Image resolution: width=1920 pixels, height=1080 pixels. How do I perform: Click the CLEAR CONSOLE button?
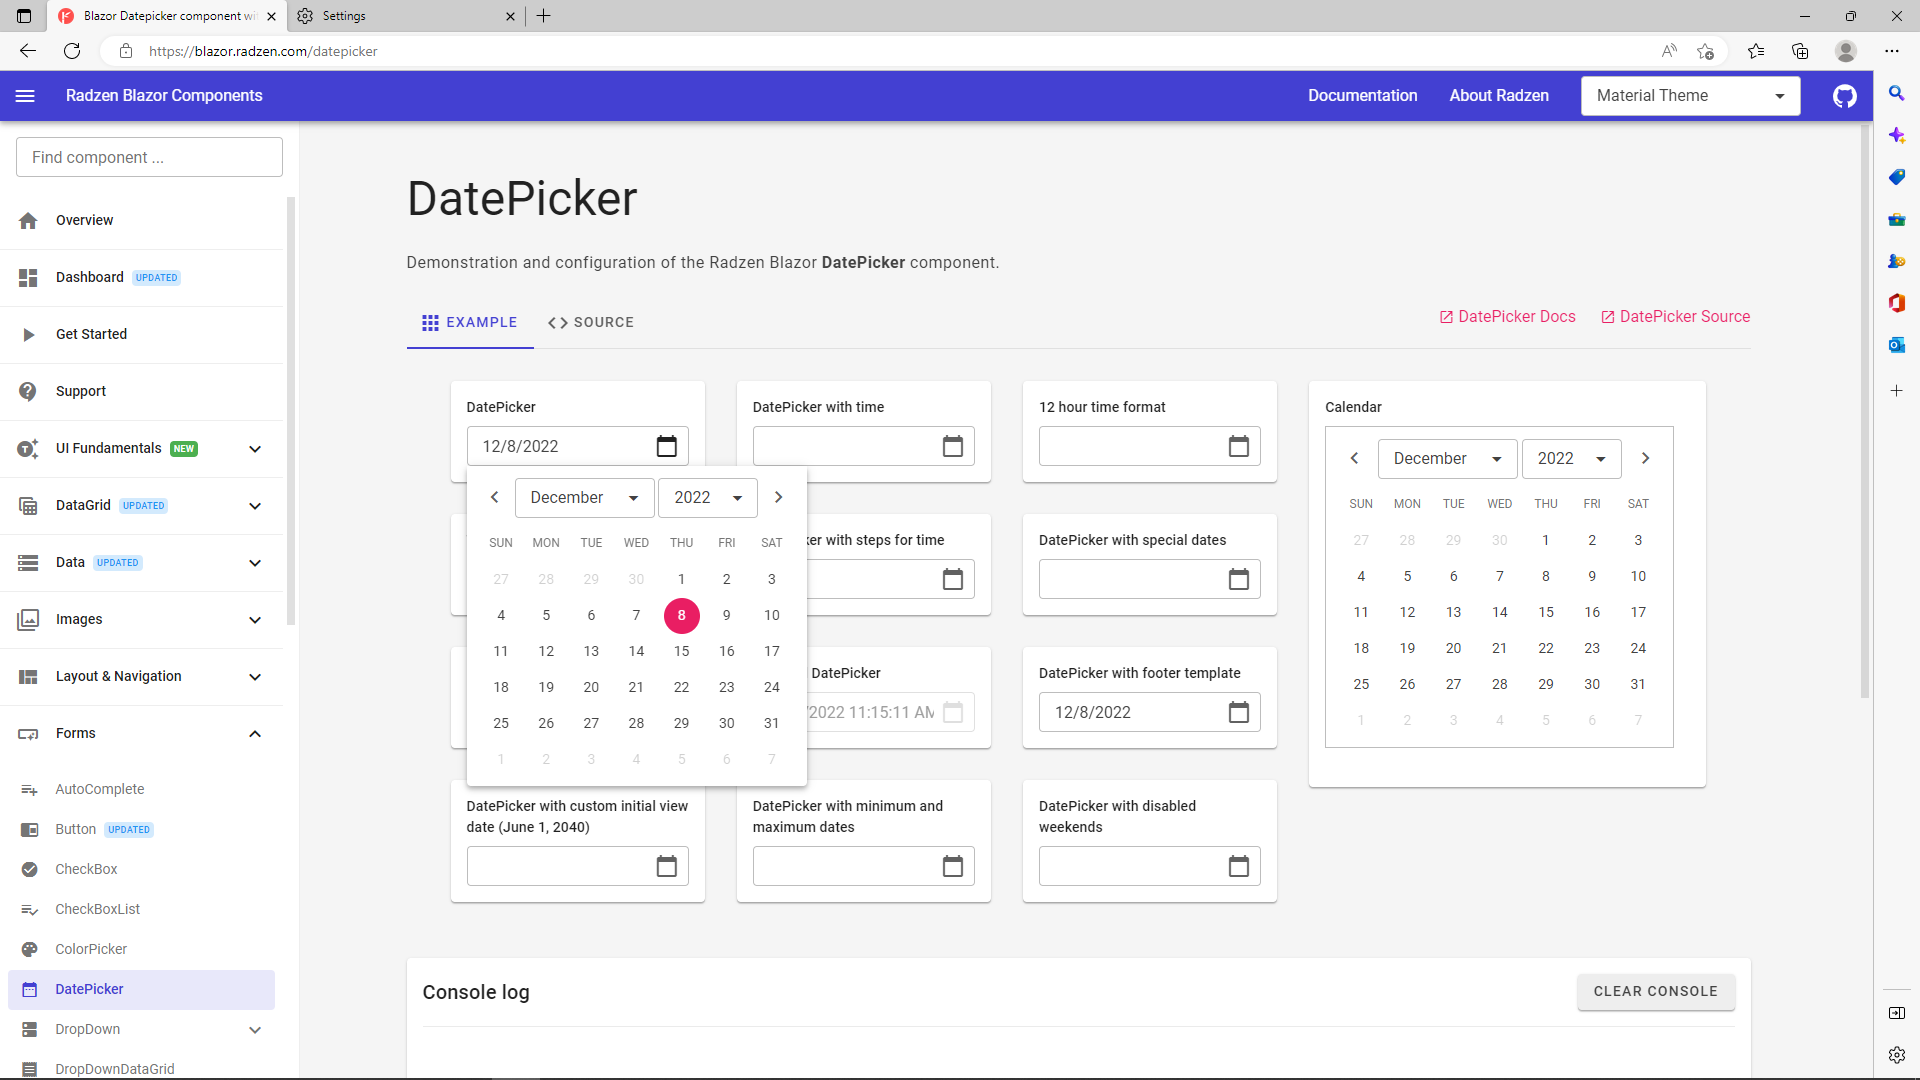(1655, 991)
